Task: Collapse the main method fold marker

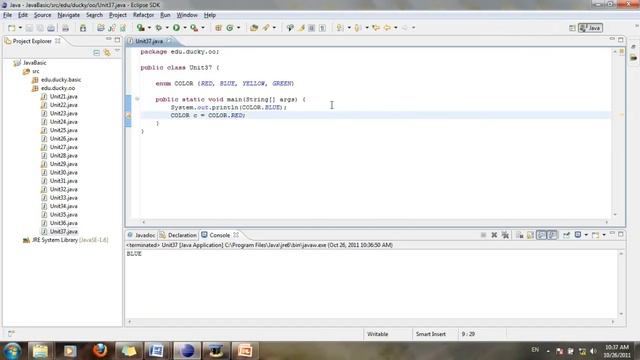Action: (x=137, y=99)
